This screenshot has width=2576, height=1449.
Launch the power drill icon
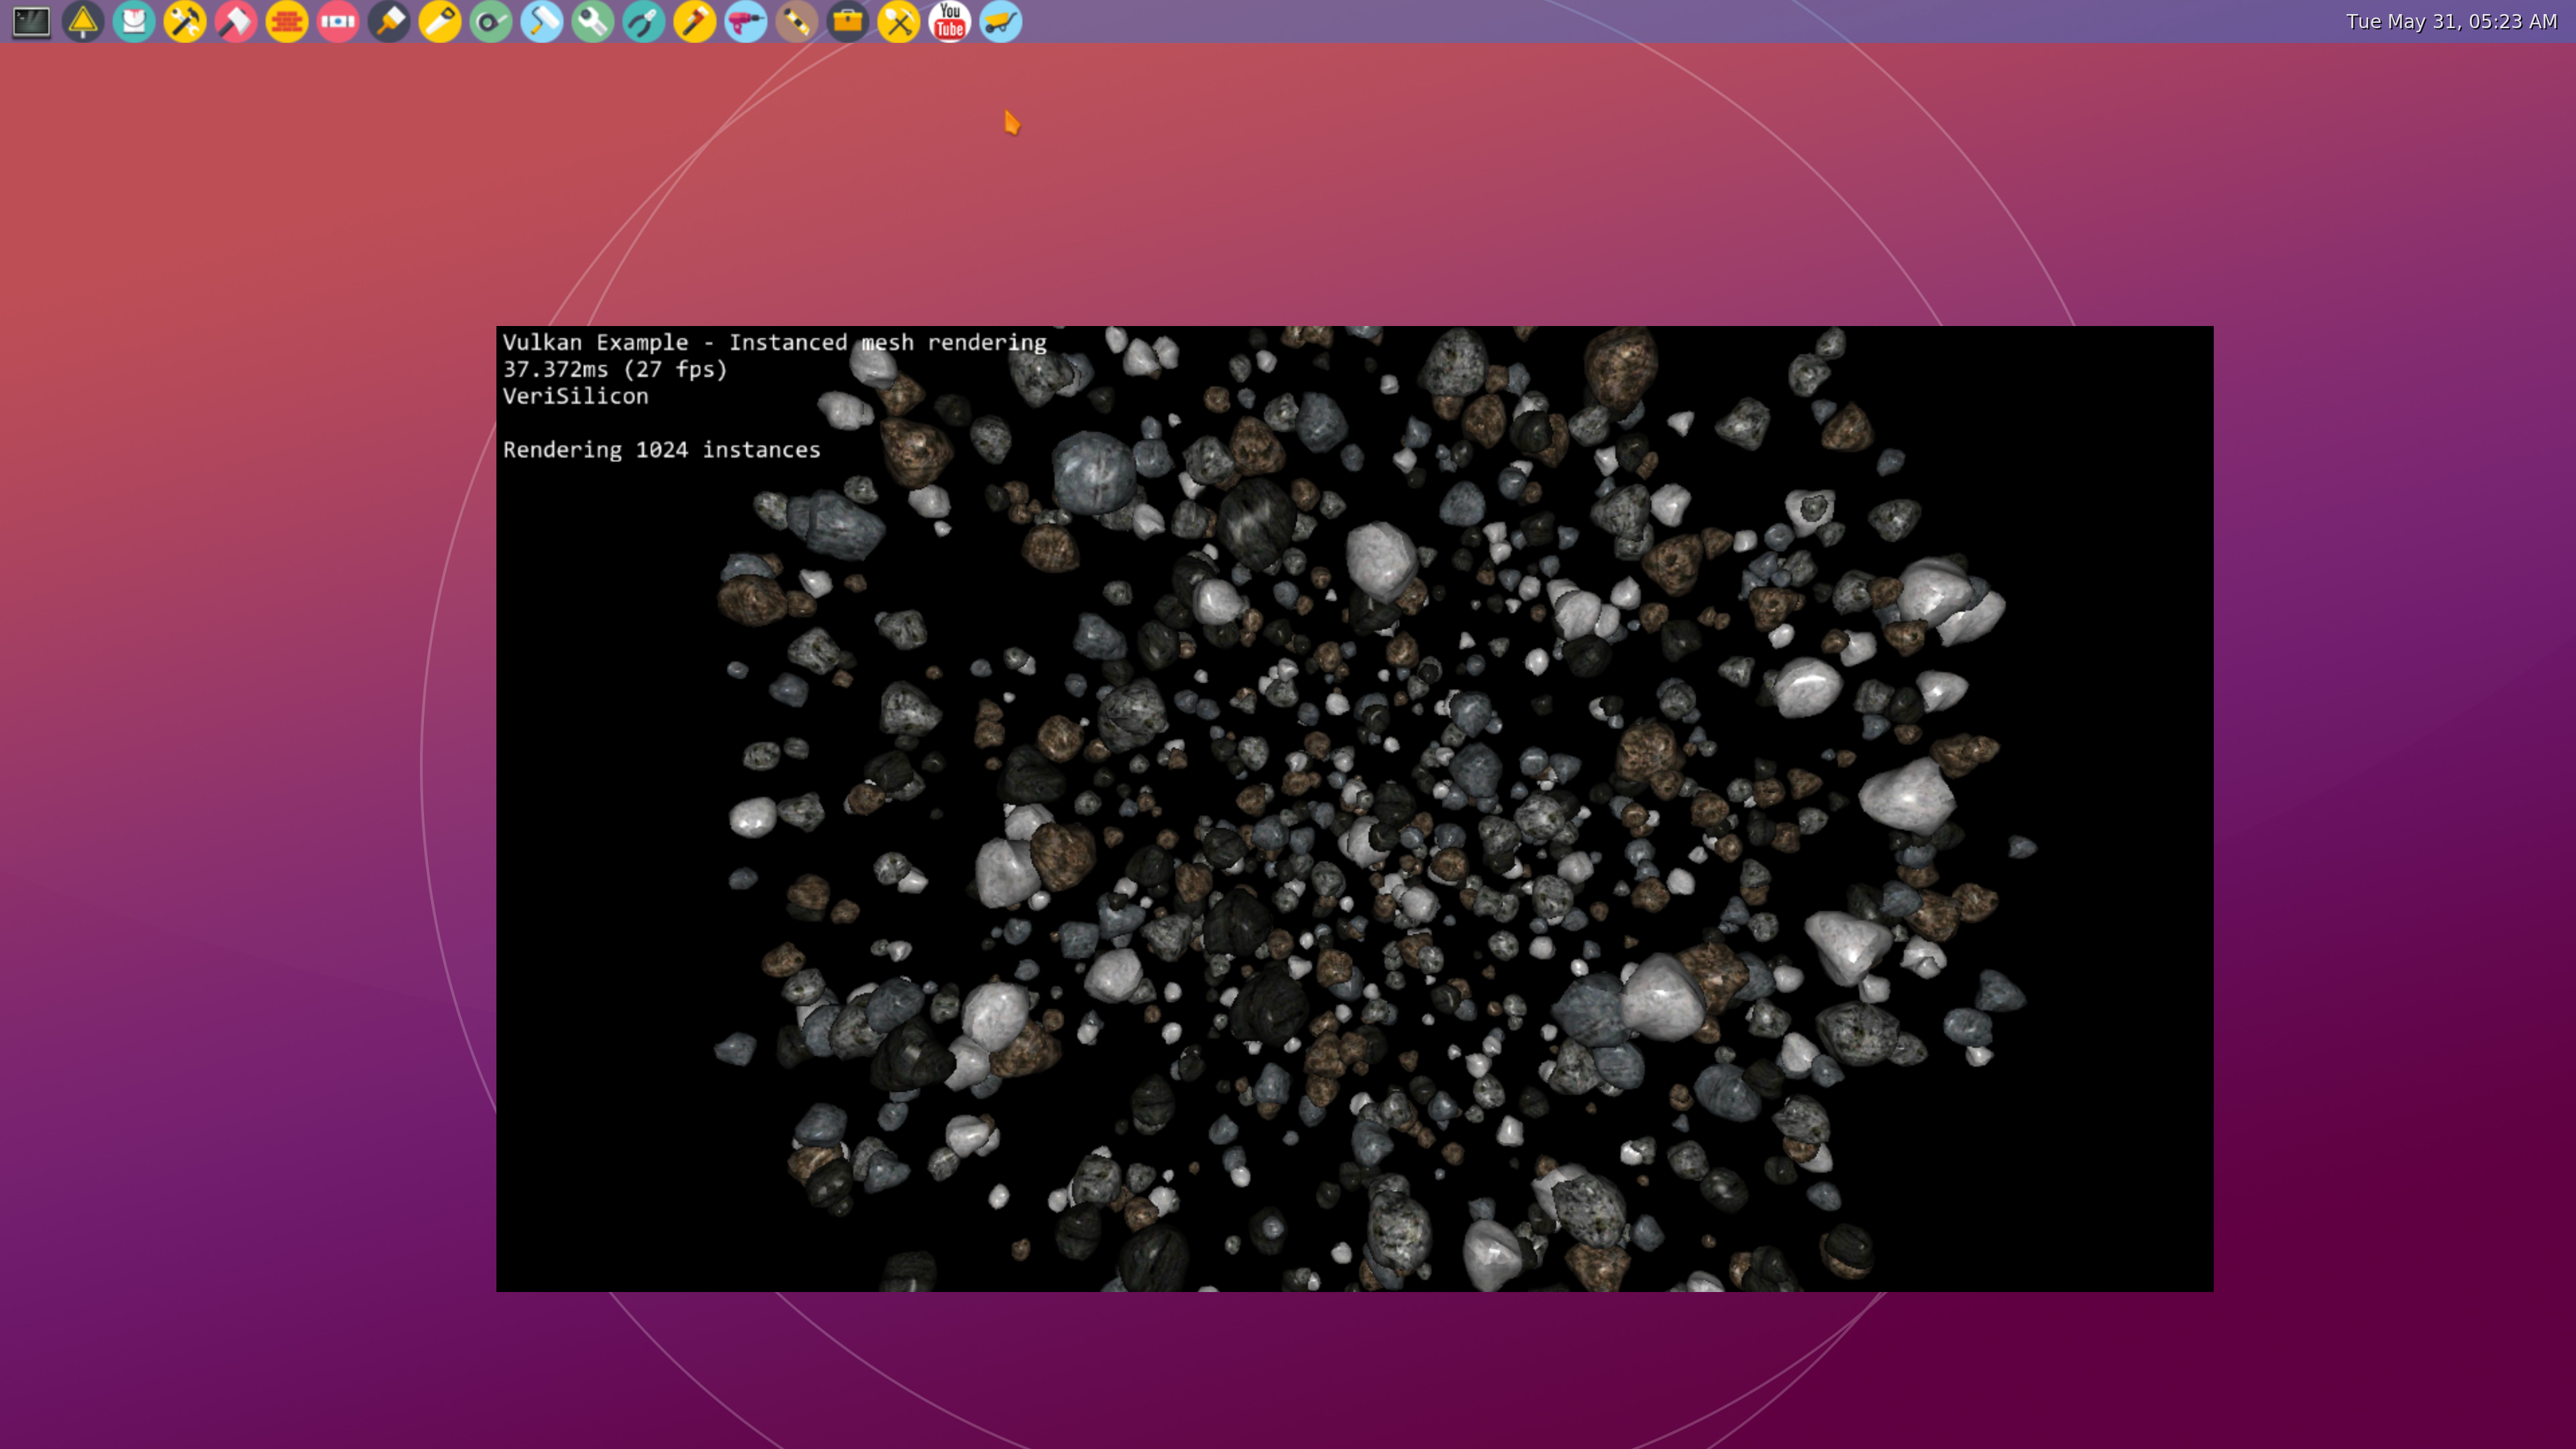746,21
